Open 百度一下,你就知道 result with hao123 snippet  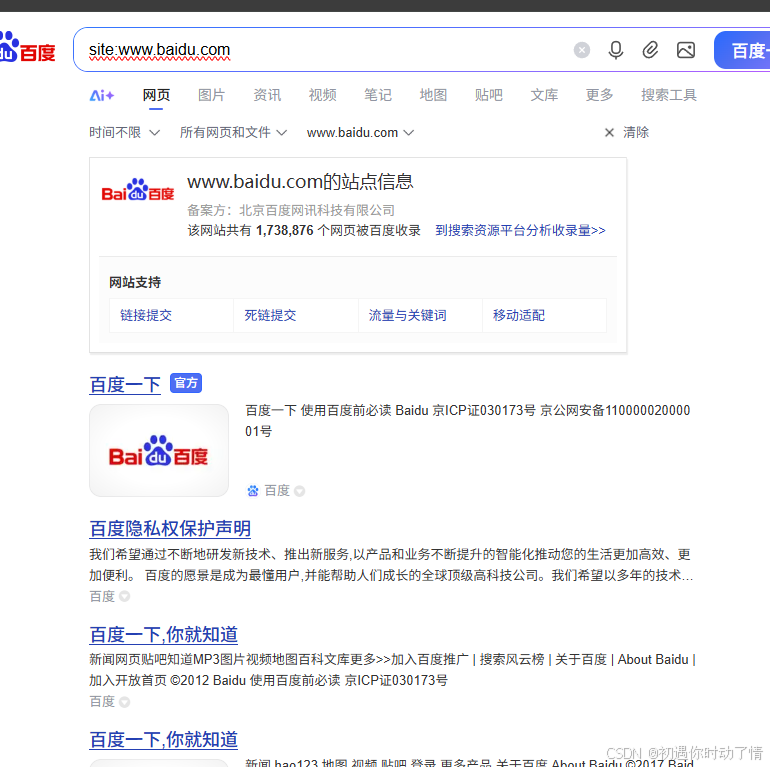pos(164,740)
